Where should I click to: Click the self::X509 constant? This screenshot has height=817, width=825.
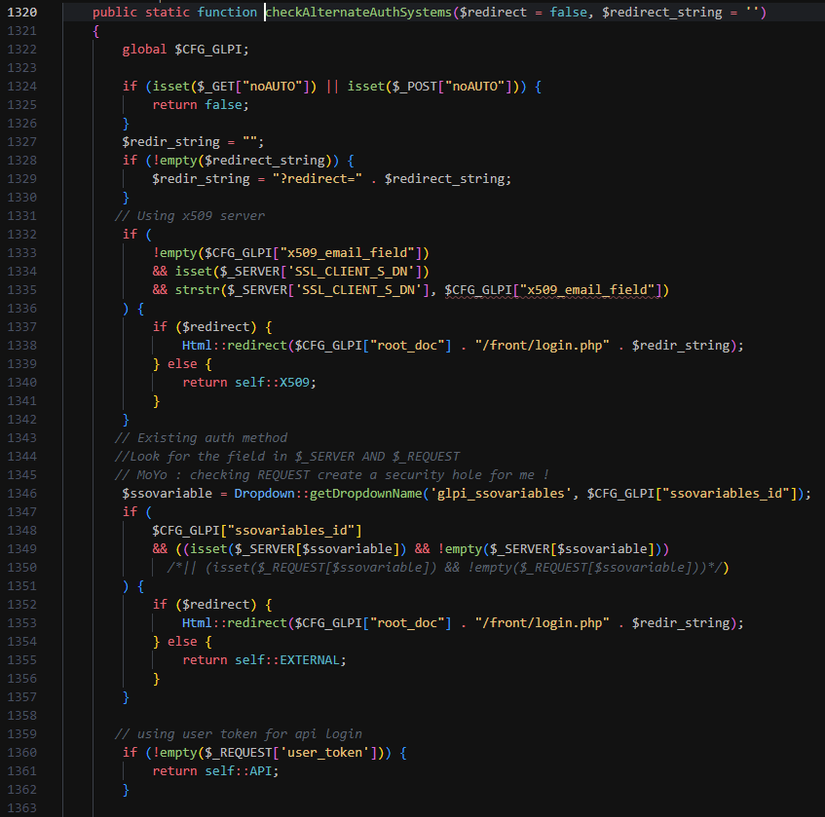(x=271, y=382)
